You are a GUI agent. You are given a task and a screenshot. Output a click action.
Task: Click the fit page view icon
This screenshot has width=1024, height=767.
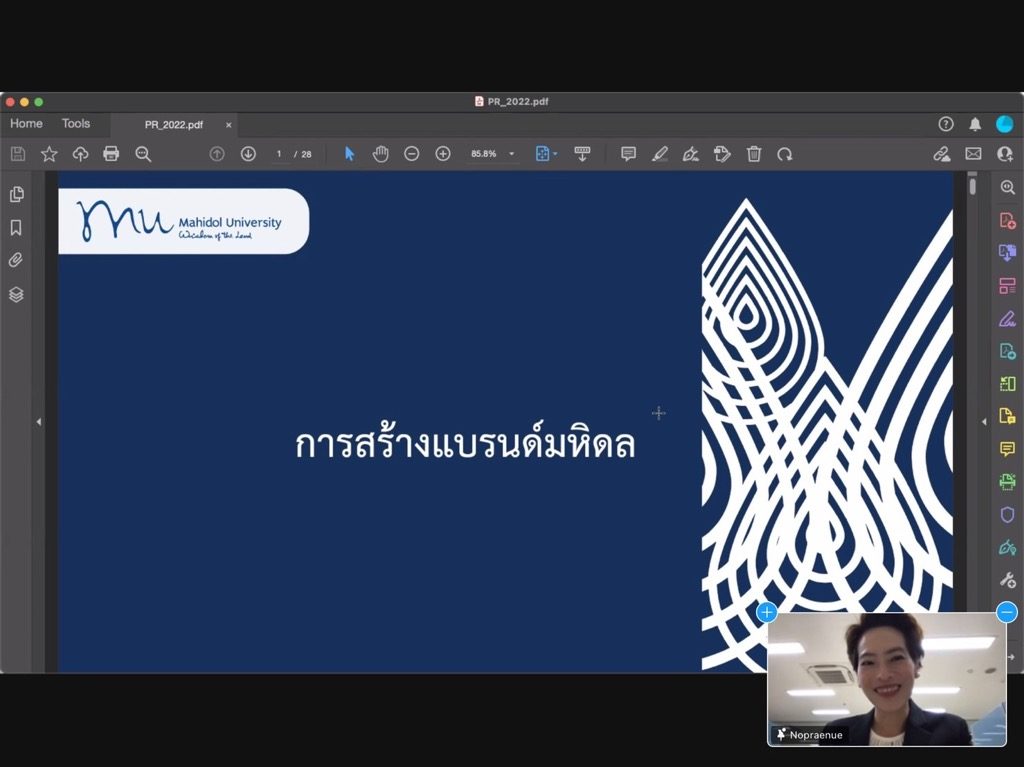(x=542, y=154)
